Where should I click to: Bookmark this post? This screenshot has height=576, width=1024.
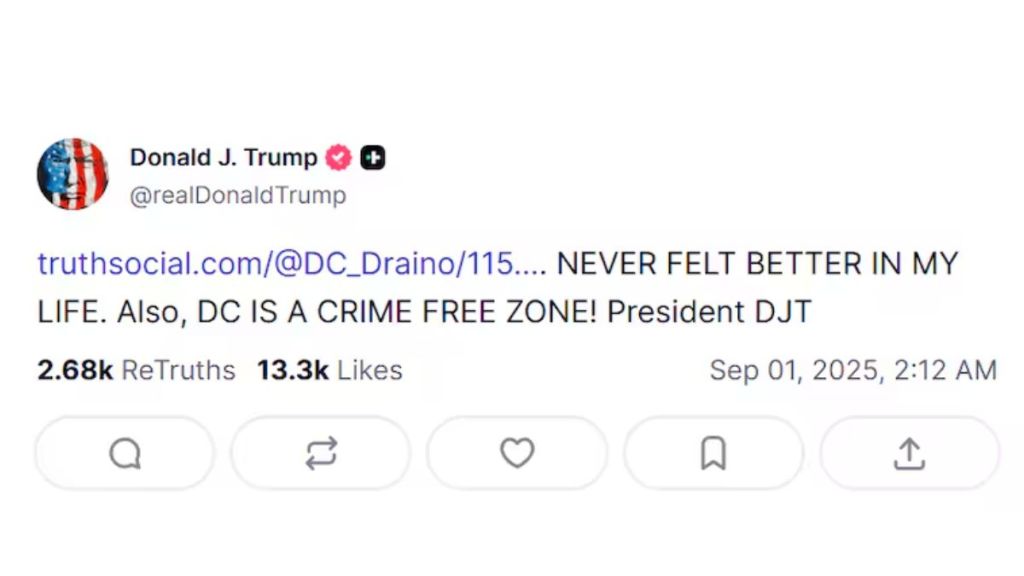click(713, 453)
